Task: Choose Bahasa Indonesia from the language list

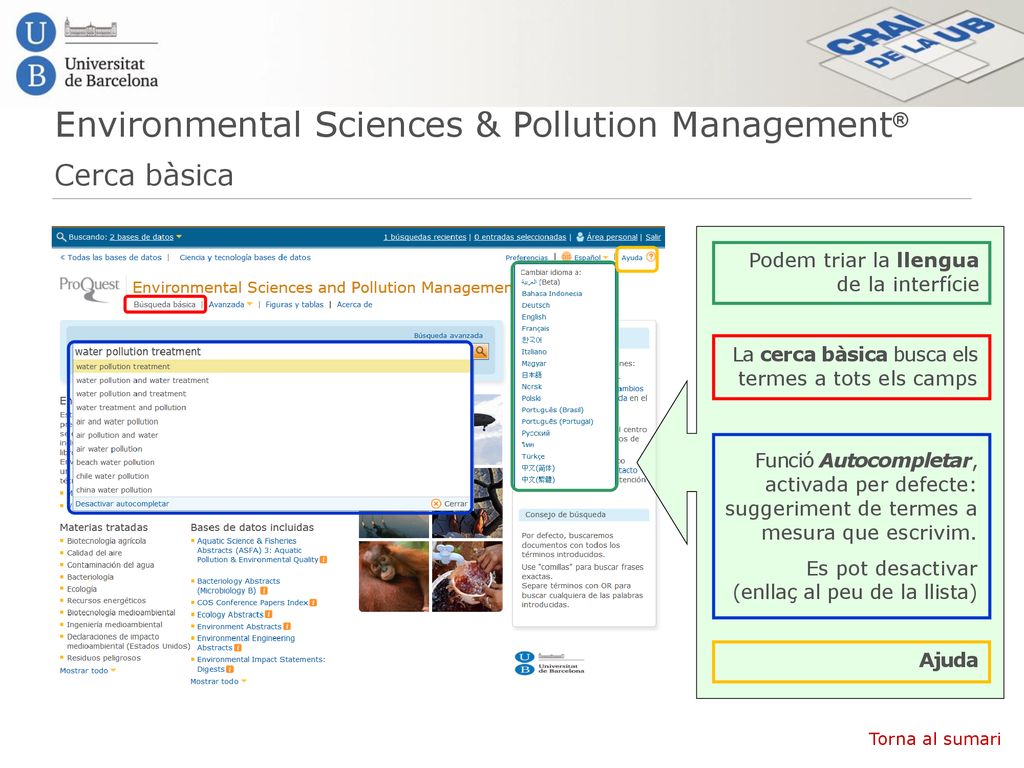Action: click(552, 293)
